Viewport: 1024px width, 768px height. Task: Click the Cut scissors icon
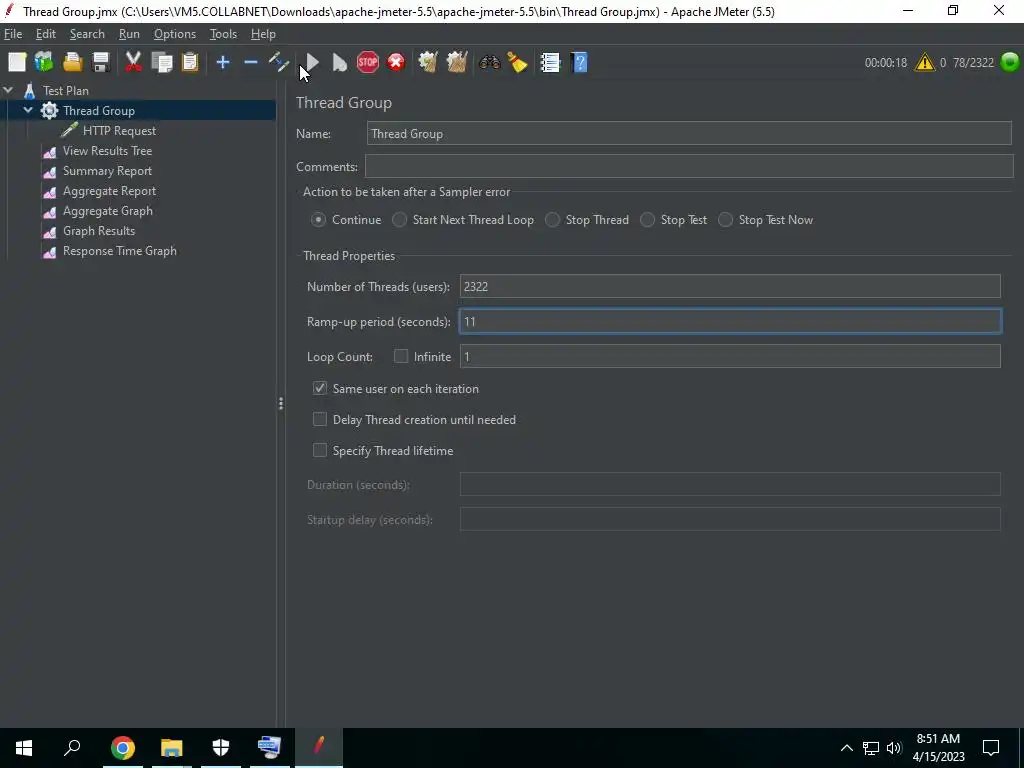pos(133,62)
